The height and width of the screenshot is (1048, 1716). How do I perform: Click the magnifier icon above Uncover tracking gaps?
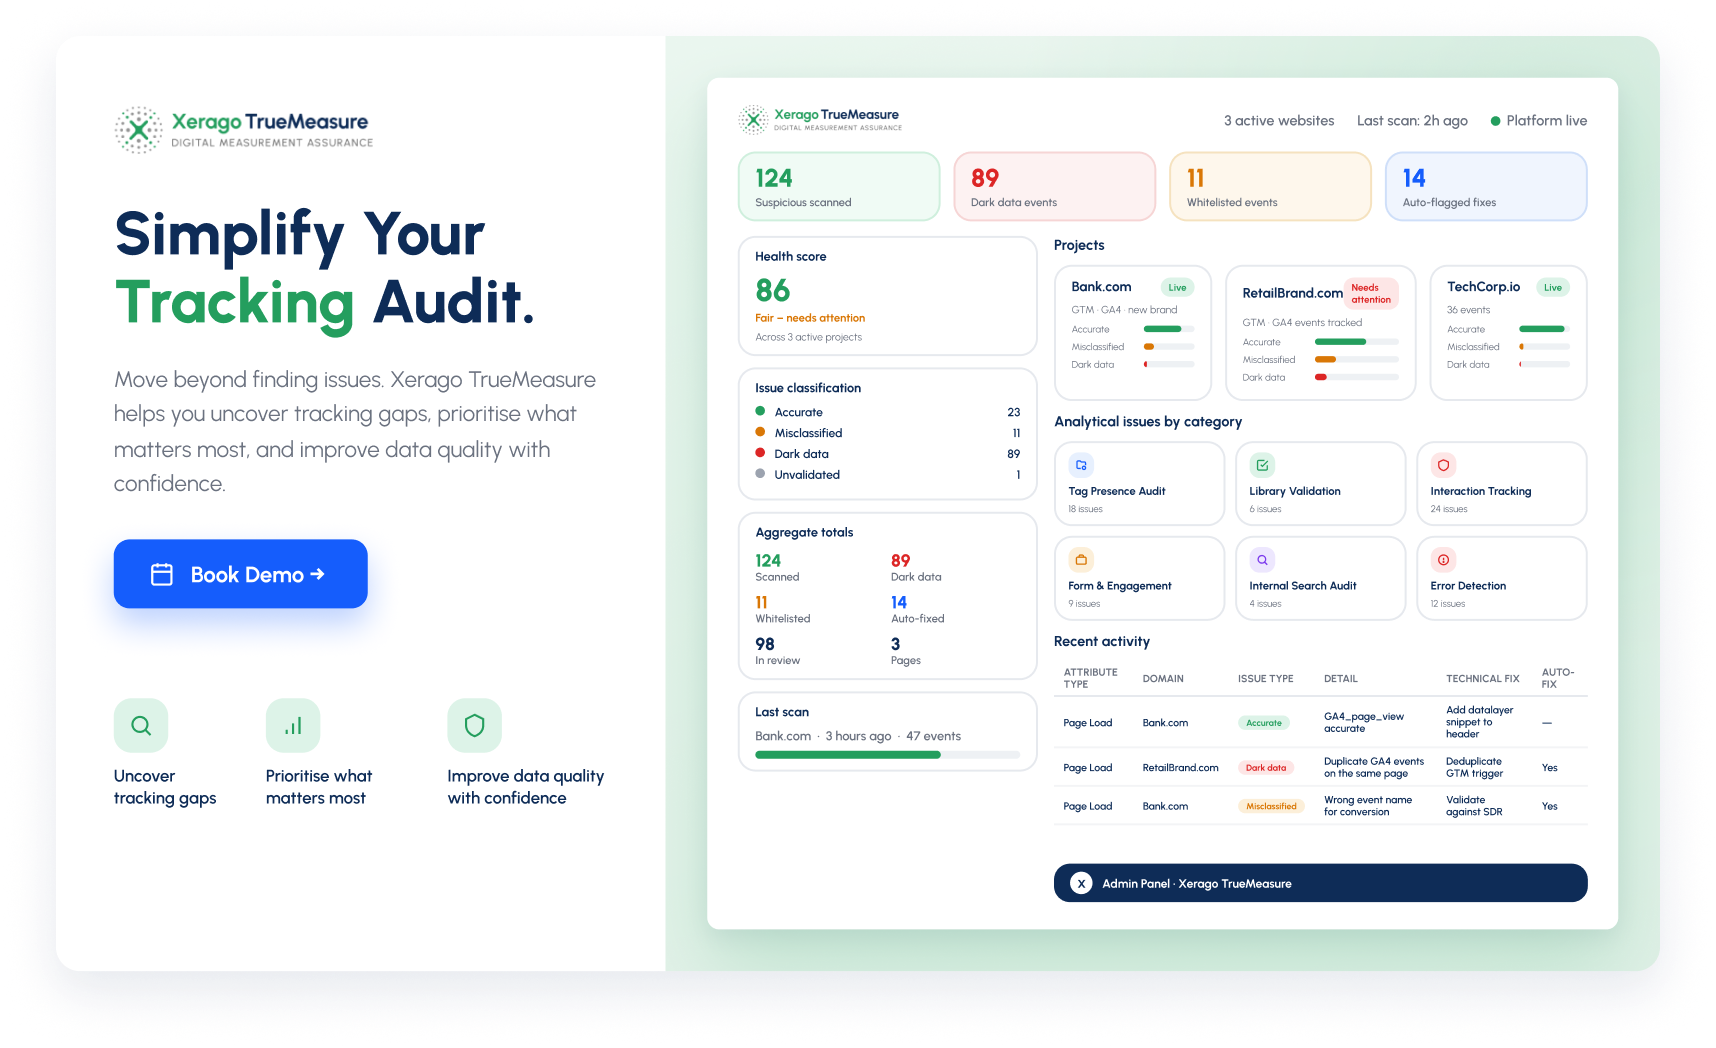[x=141, y=725]
